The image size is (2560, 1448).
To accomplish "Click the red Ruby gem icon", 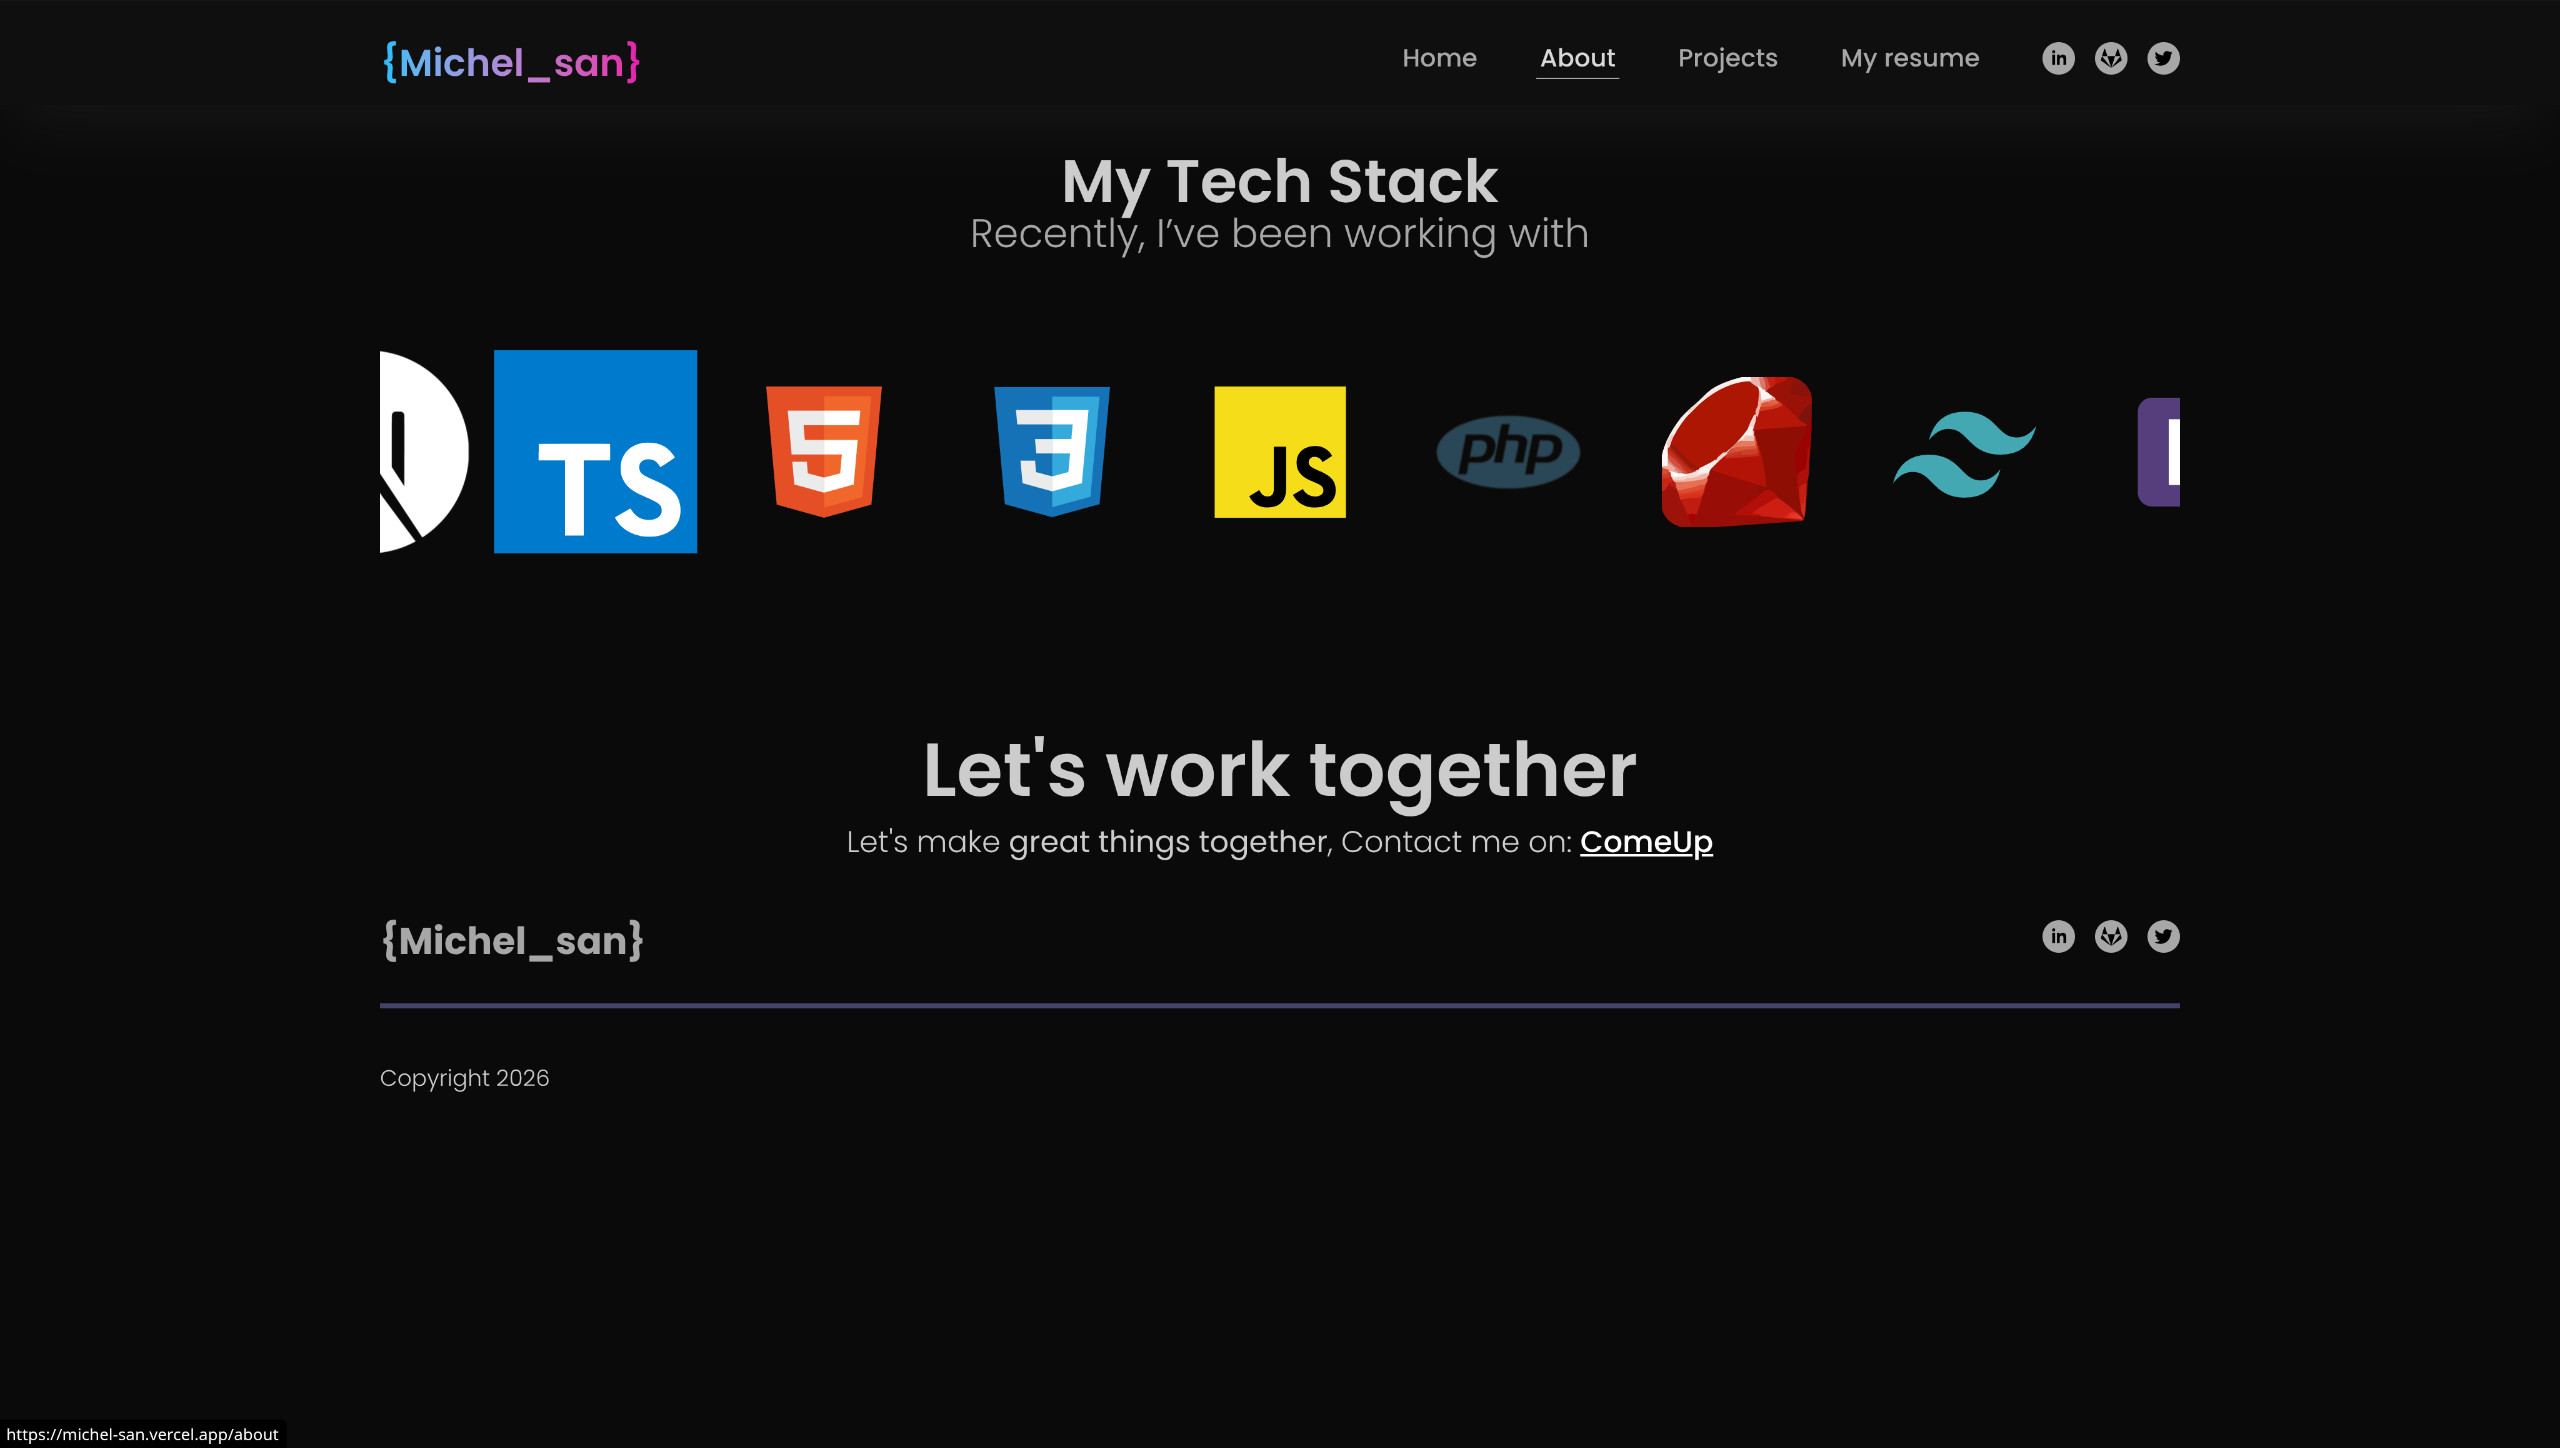I will tap(1737, 451).
